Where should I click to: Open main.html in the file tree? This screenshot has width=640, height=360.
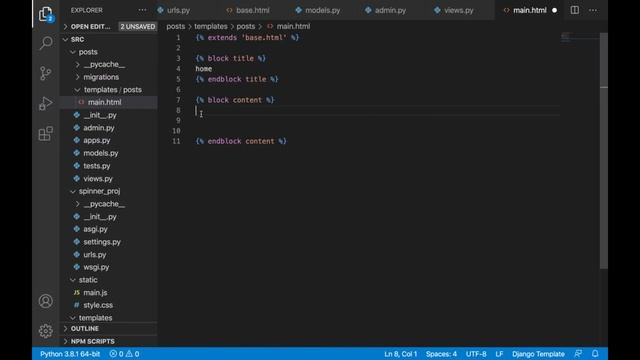click(x=104, y=102)
